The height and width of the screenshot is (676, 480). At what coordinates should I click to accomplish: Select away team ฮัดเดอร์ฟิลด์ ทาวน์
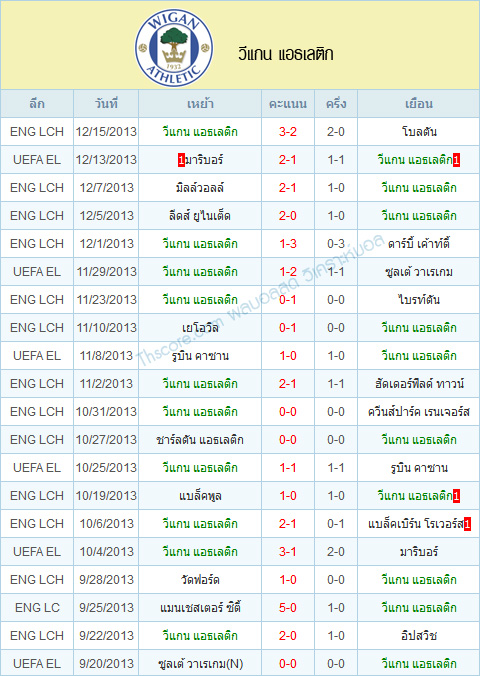pos(419,384)
